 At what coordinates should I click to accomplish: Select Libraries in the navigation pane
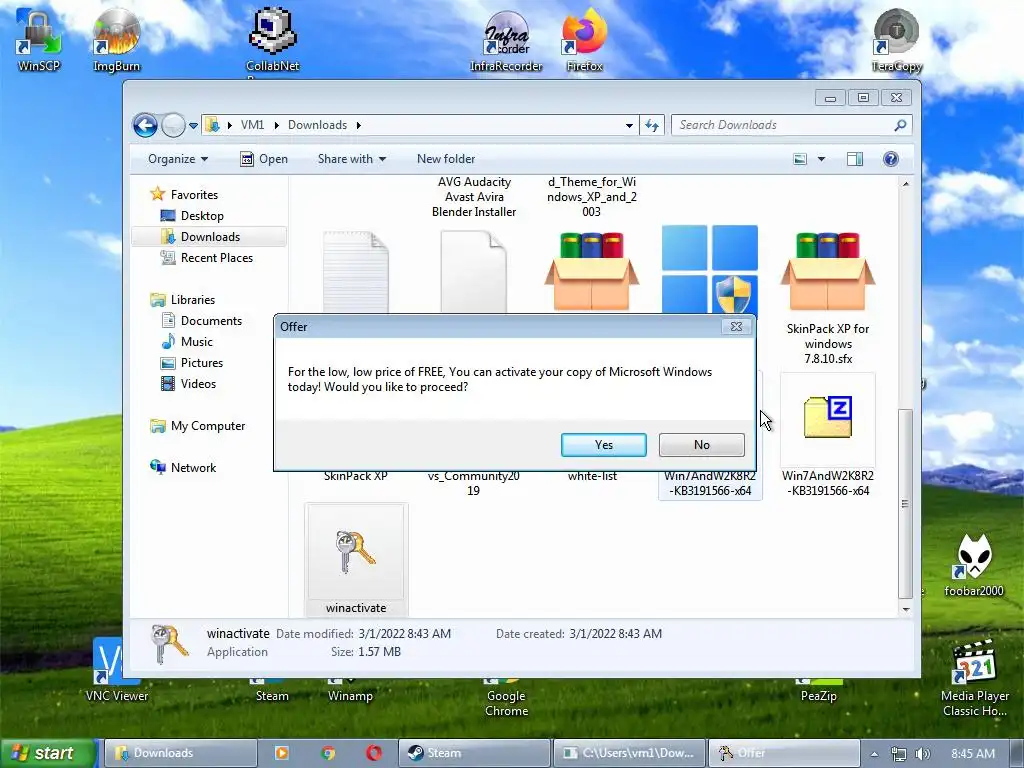point(192,300)
